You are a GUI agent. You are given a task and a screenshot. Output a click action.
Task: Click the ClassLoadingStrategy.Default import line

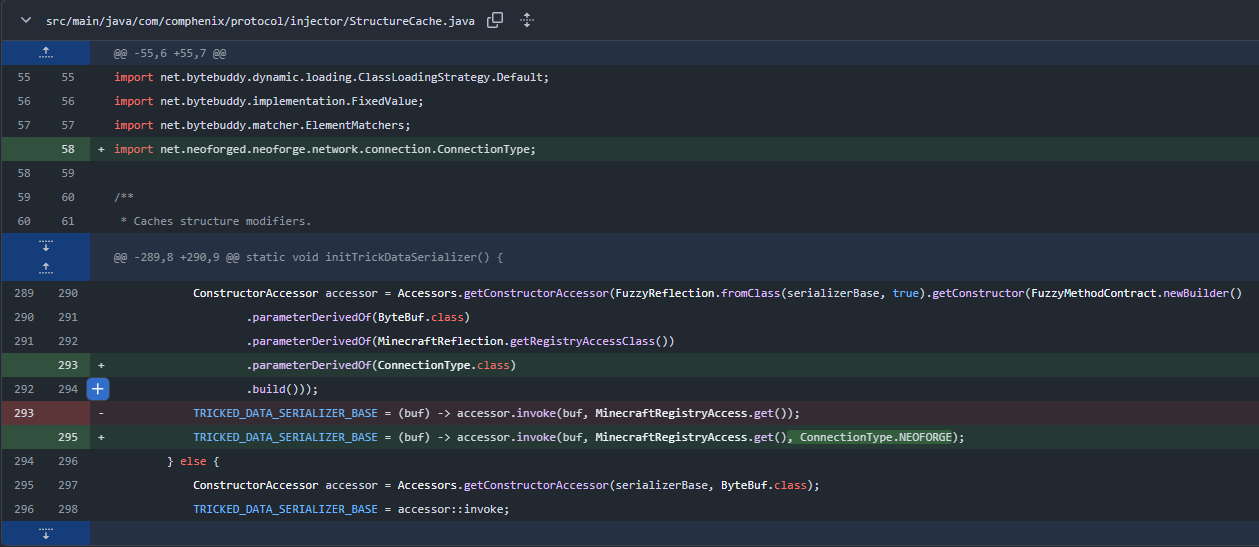[x=332, y=77]
